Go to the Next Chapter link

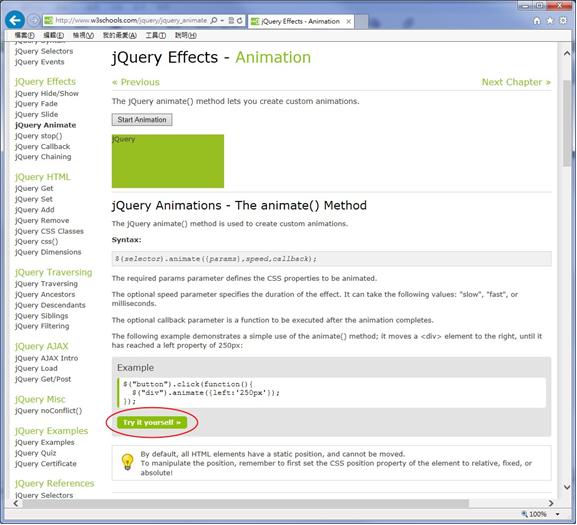point(516,82)
